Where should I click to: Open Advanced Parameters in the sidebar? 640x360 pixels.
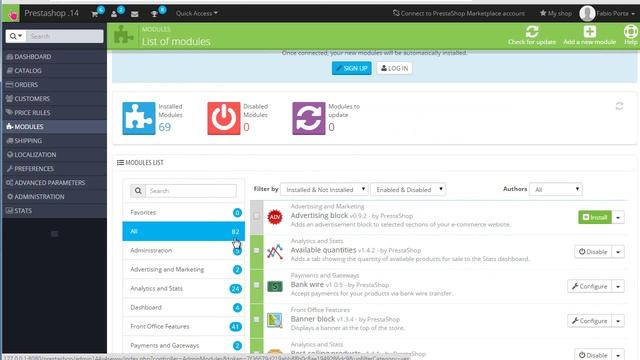[54, 183]
